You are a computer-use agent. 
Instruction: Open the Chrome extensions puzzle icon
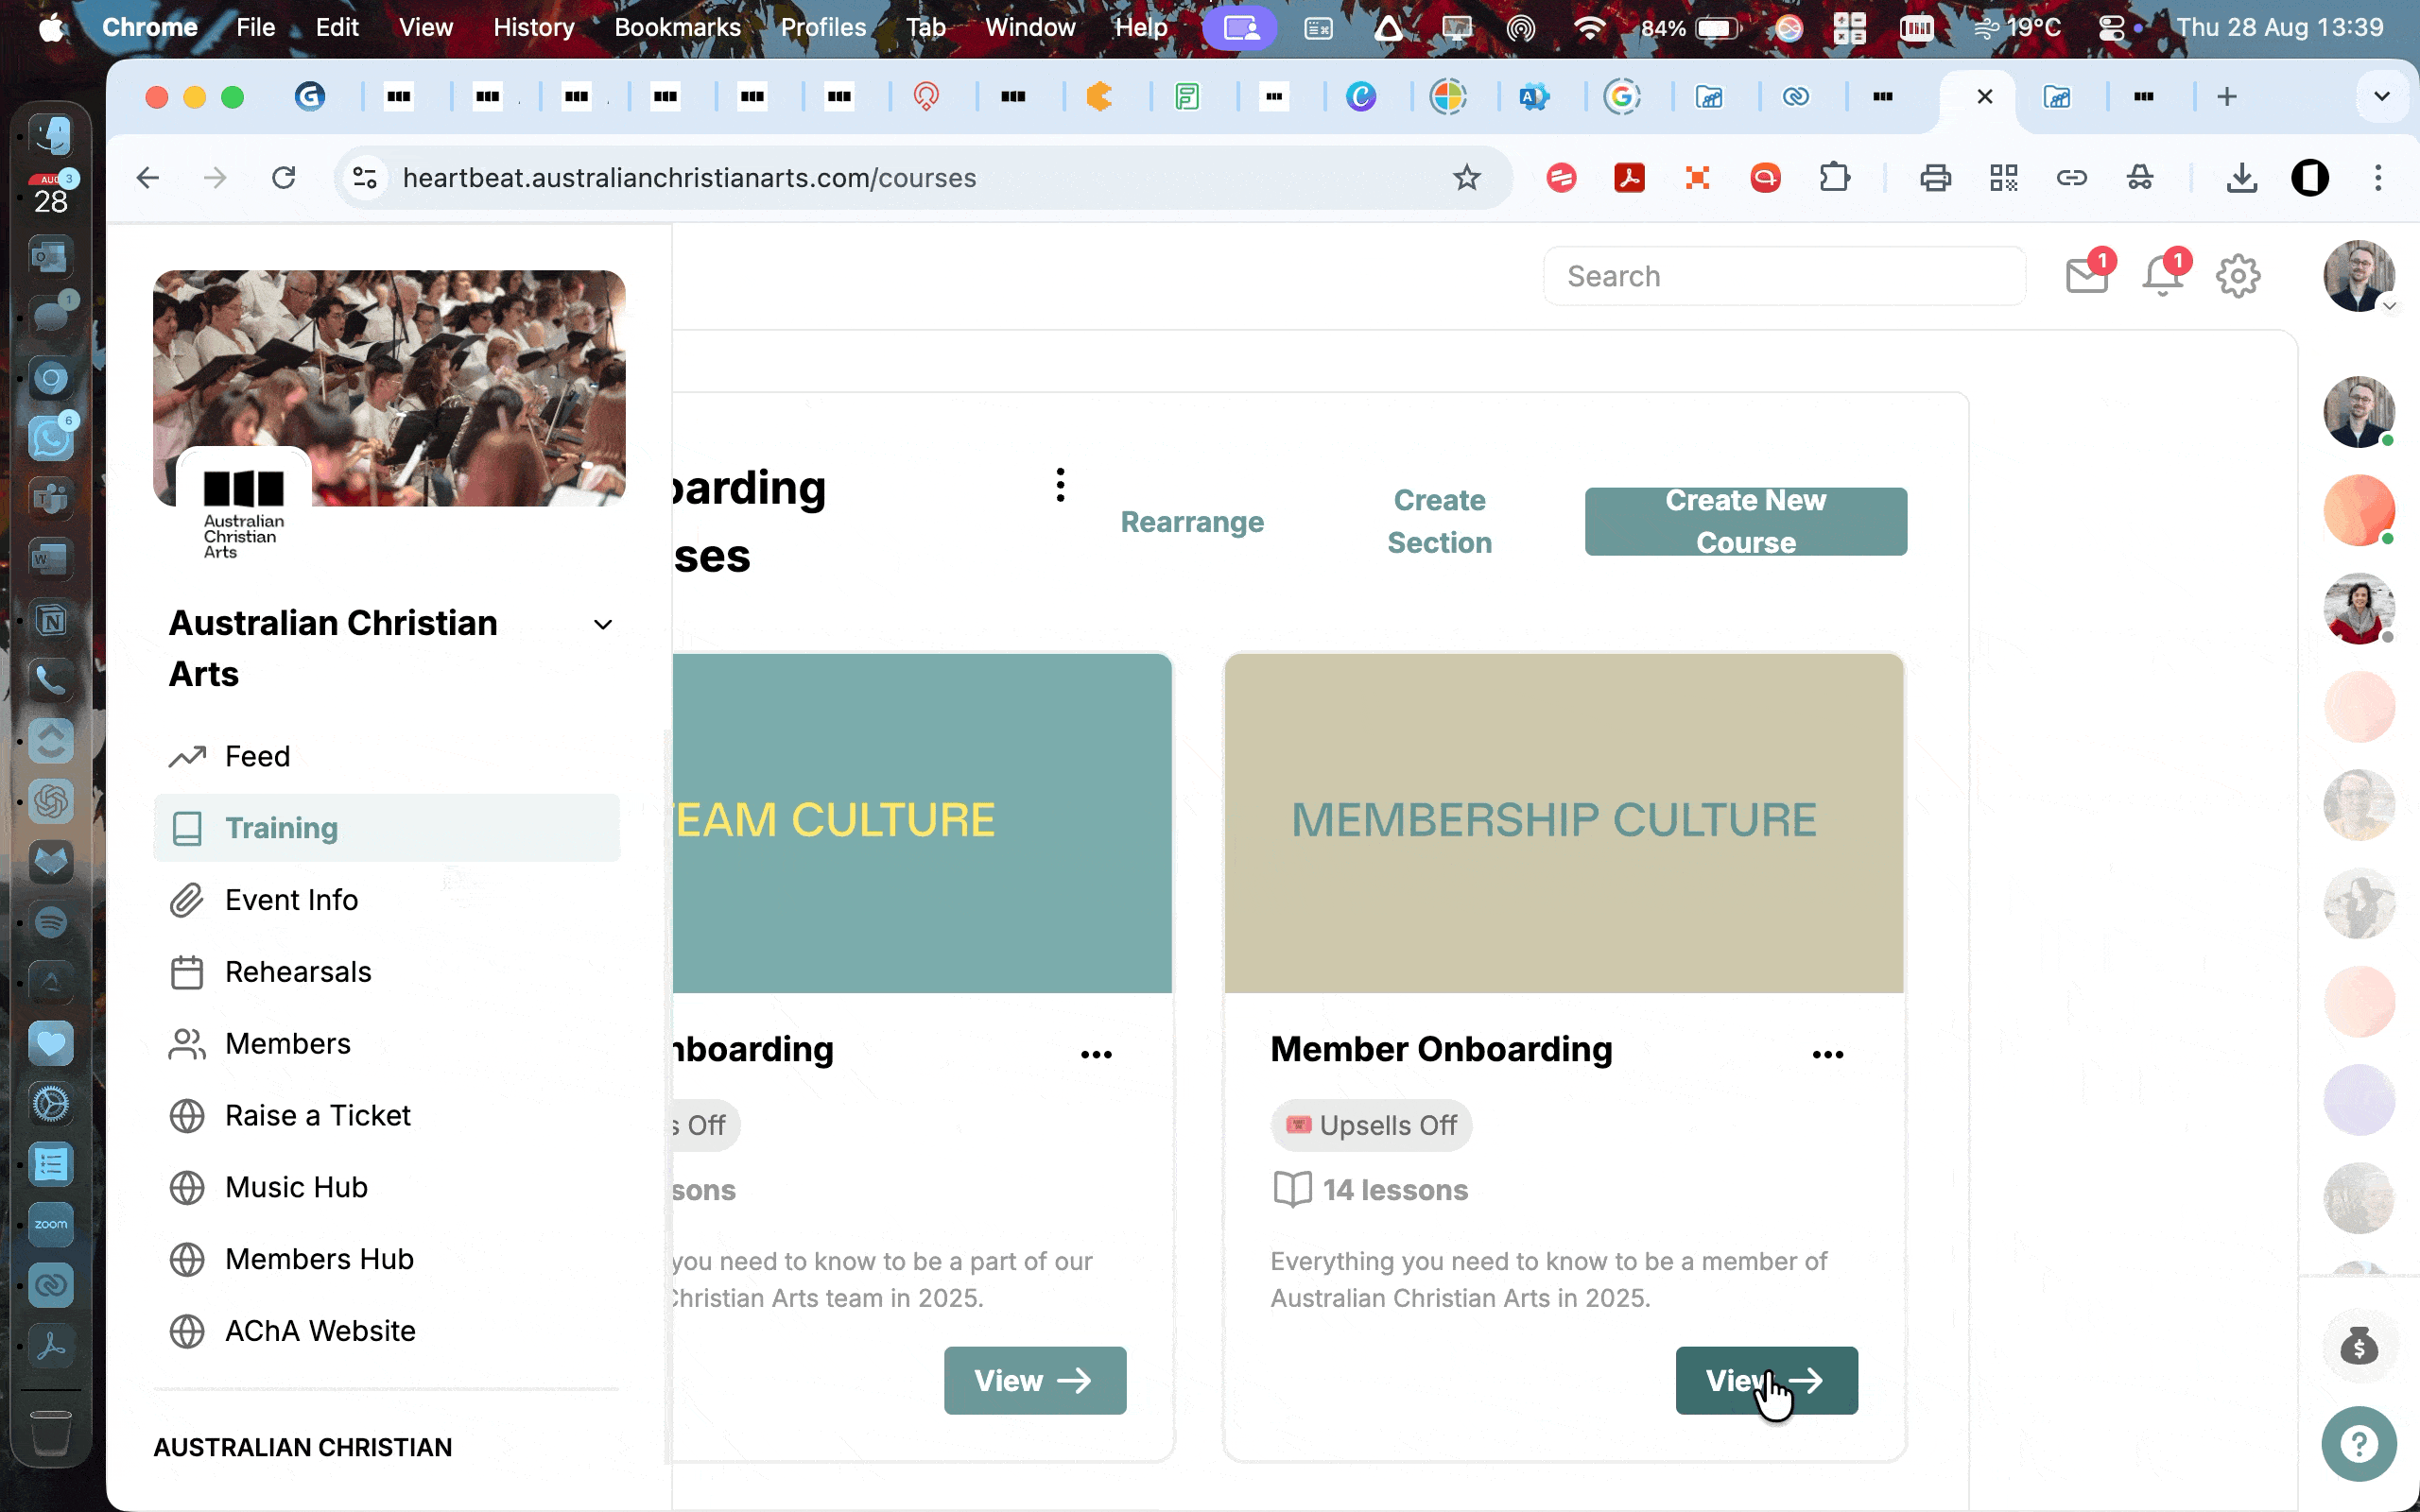pos(1834,178)
